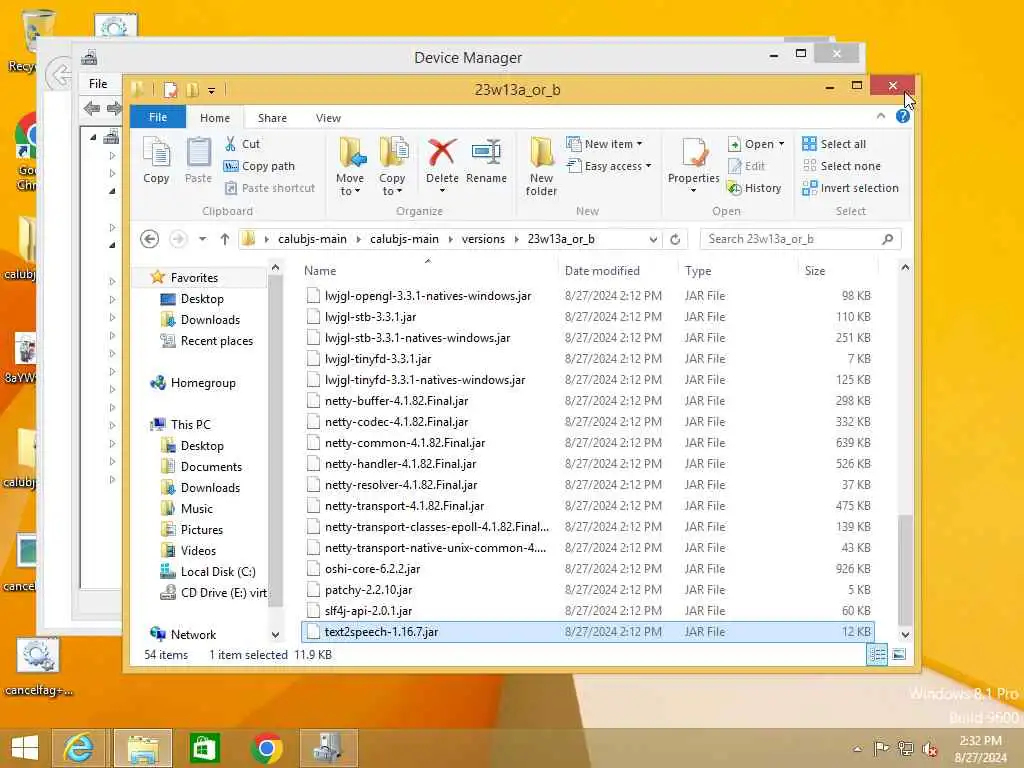This screenshot has height=768, width=1024.
Task: Select oshi-core-6.2.2.jar file
Action: [587, 569]
